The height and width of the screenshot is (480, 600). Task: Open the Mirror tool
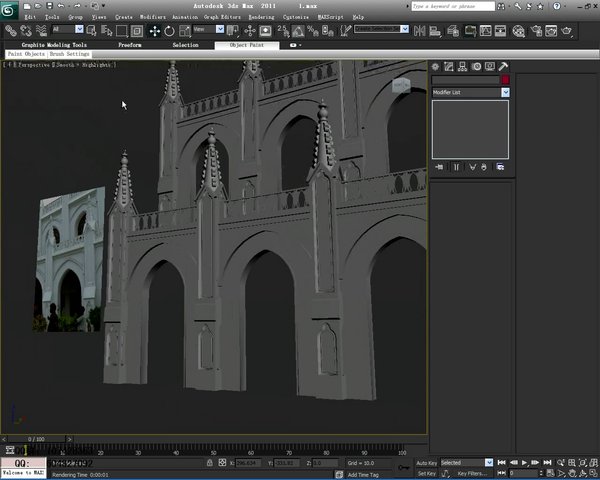coord(419,31)
